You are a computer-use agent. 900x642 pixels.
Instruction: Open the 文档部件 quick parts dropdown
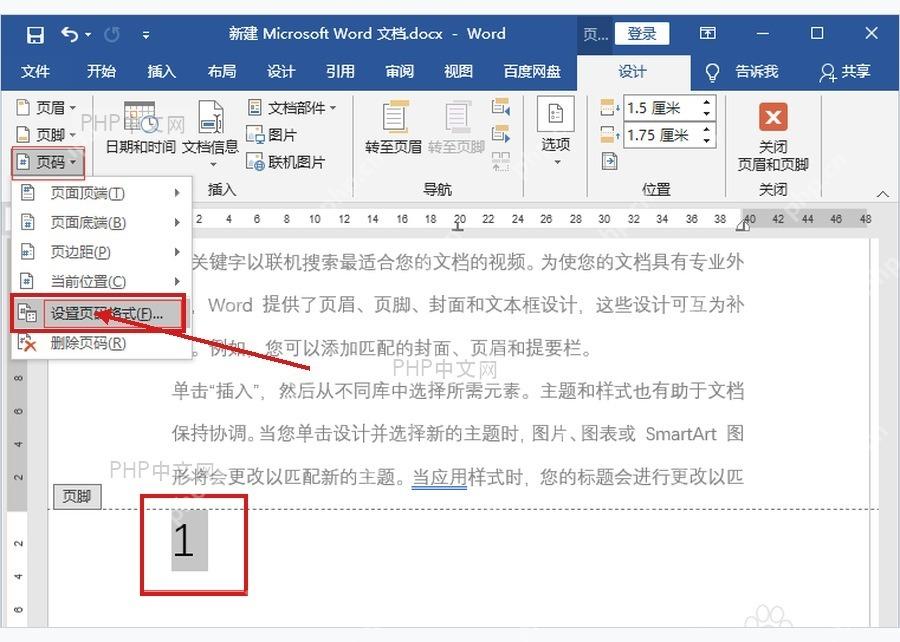click(292, 107)
